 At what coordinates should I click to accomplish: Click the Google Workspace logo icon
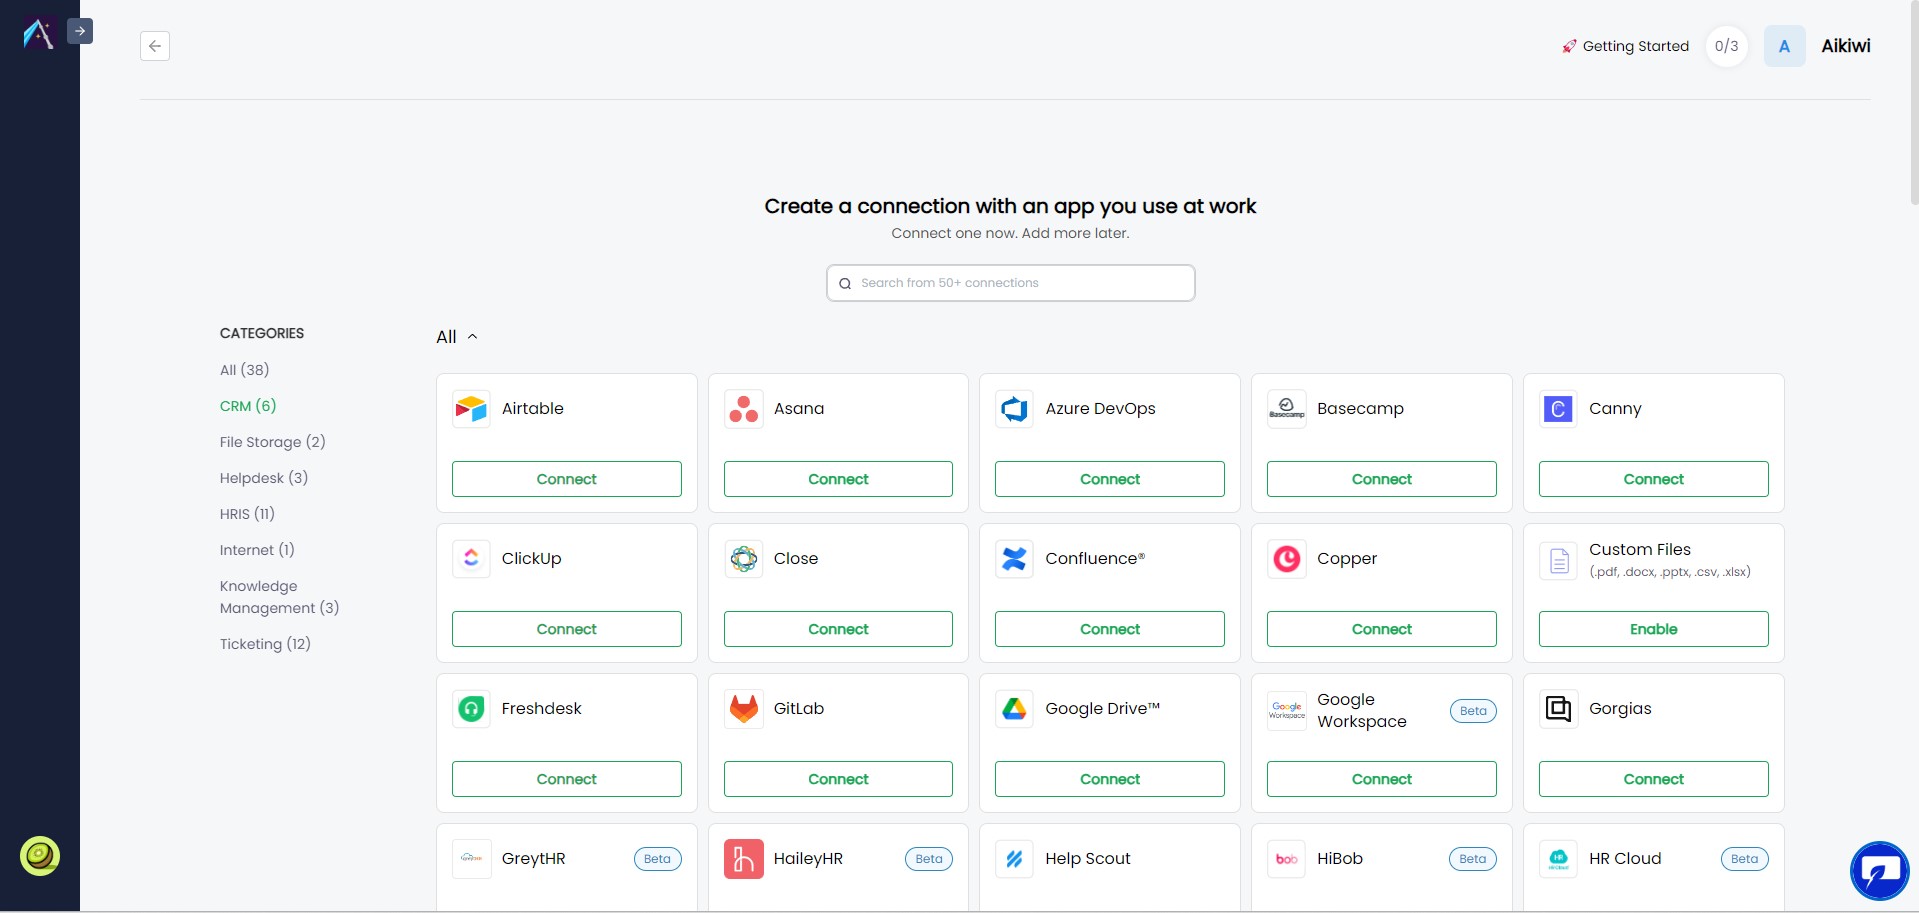pyautogui.click(x=1287, y=711)
